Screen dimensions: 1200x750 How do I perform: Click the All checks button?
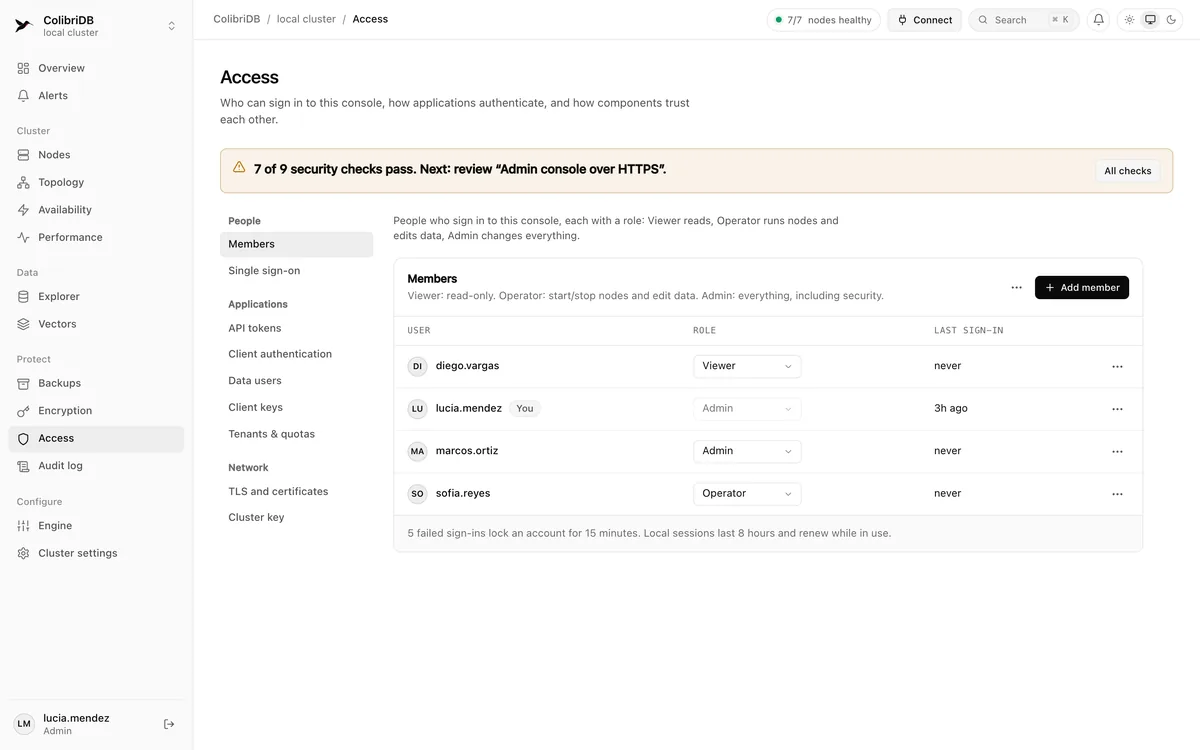(x=1128, y=171)
